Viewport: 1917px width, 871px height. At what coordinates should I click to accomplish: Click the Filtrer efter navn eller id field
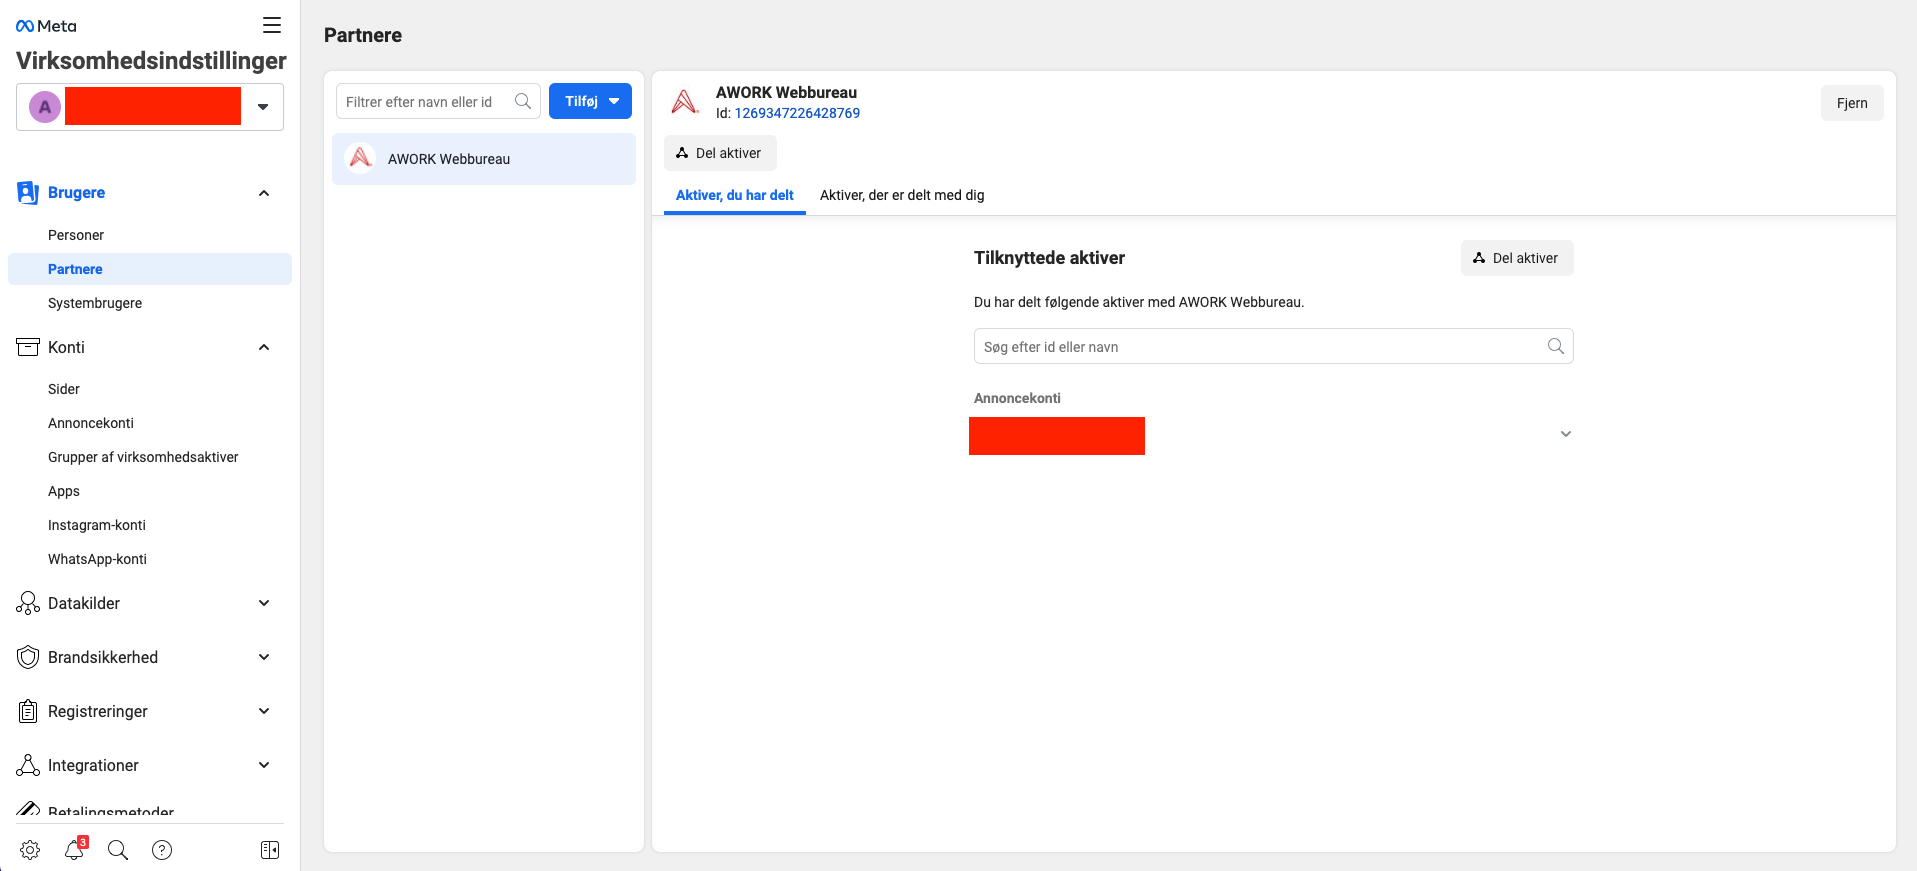tap(438, 101)
